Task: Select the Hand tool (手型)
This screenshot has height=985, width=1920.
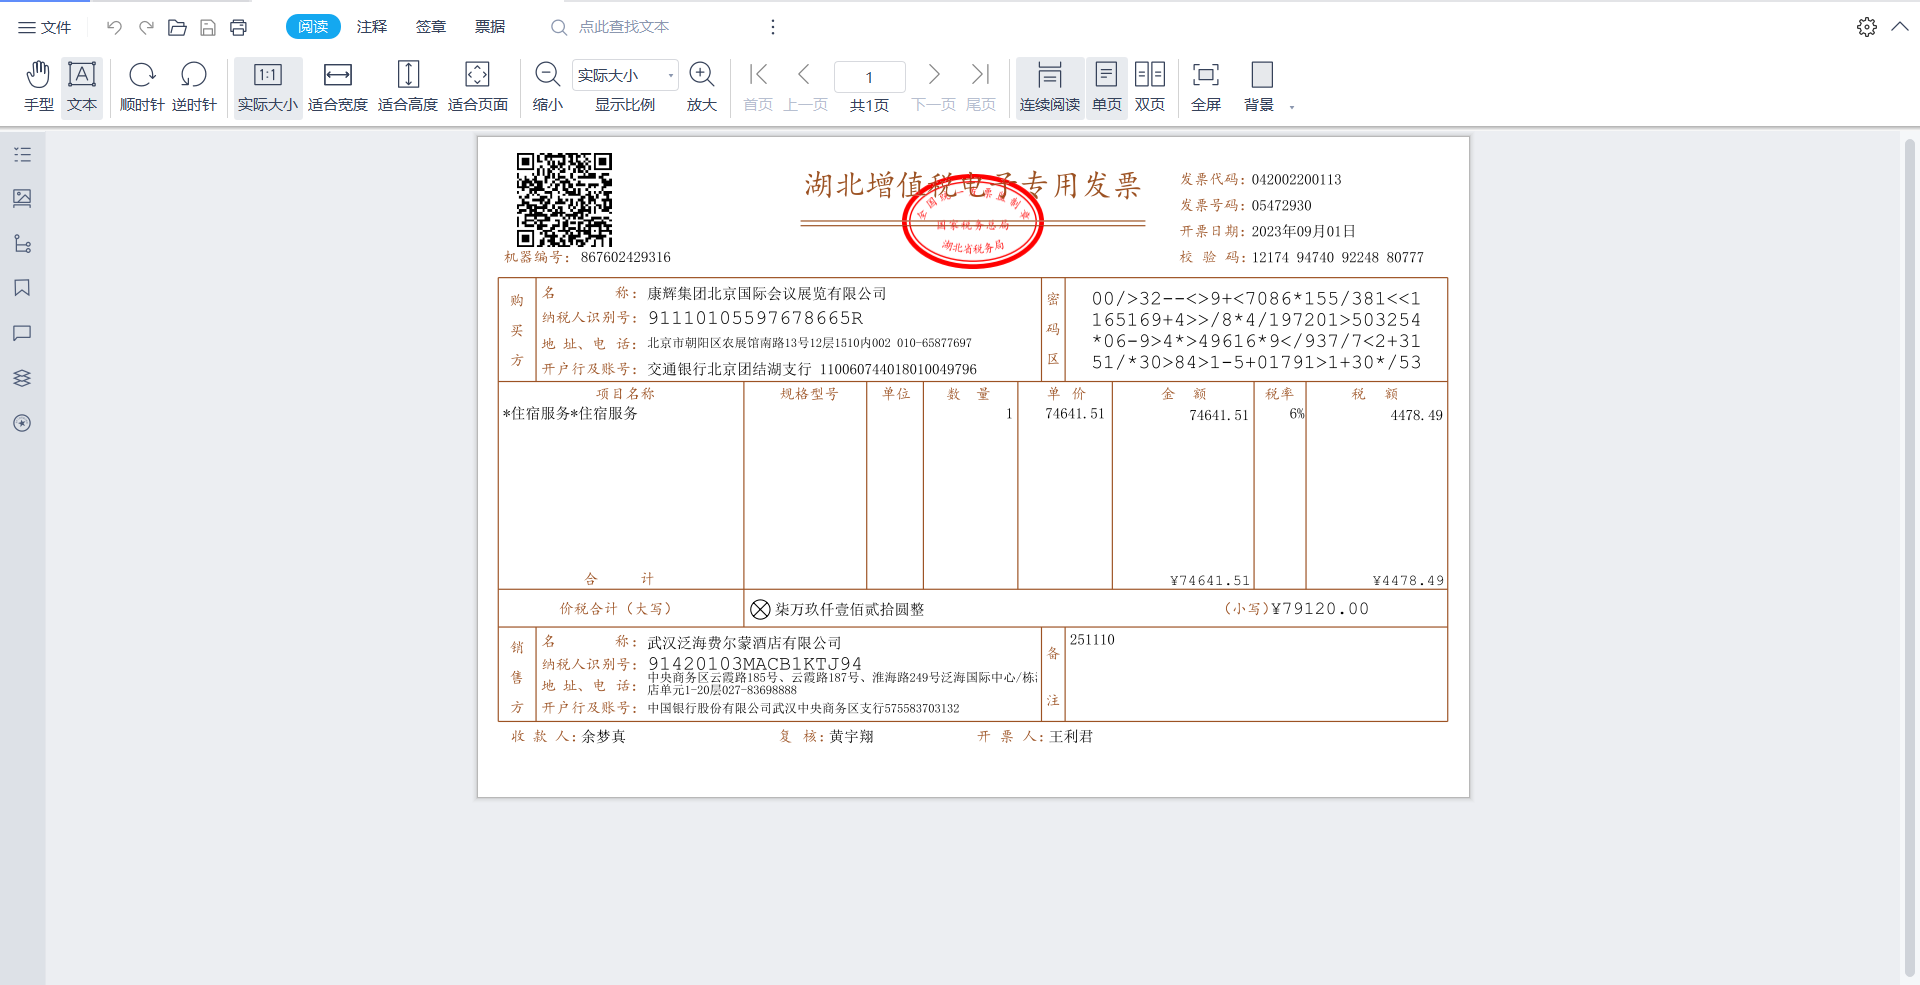Action: click(38, 86)
